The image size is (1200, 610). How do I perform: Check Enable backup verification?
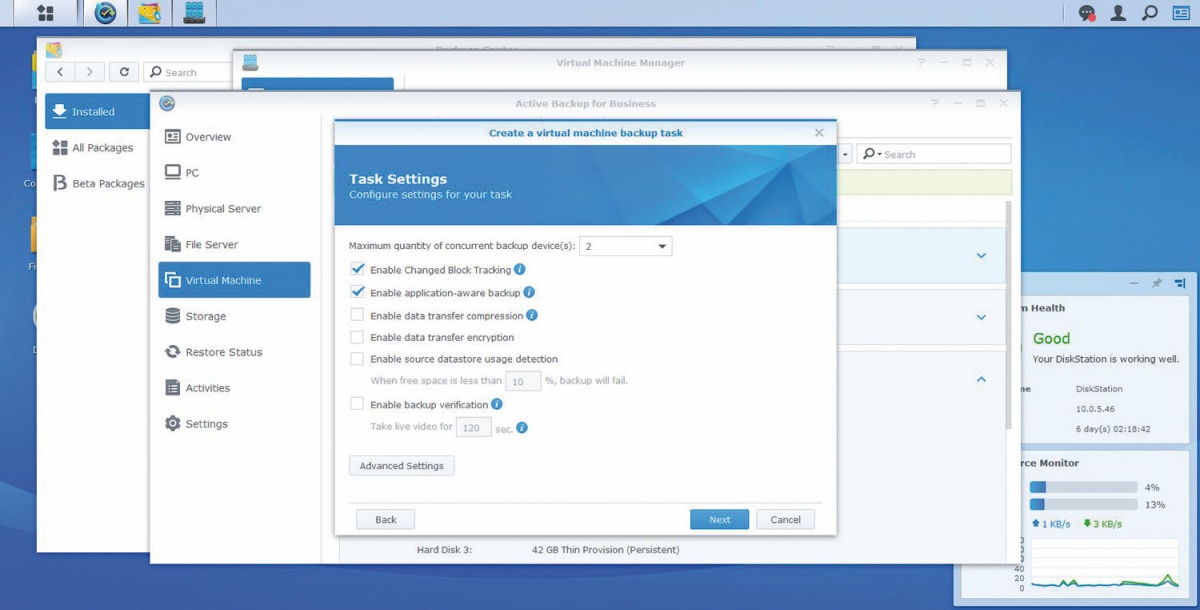(357, 405)
